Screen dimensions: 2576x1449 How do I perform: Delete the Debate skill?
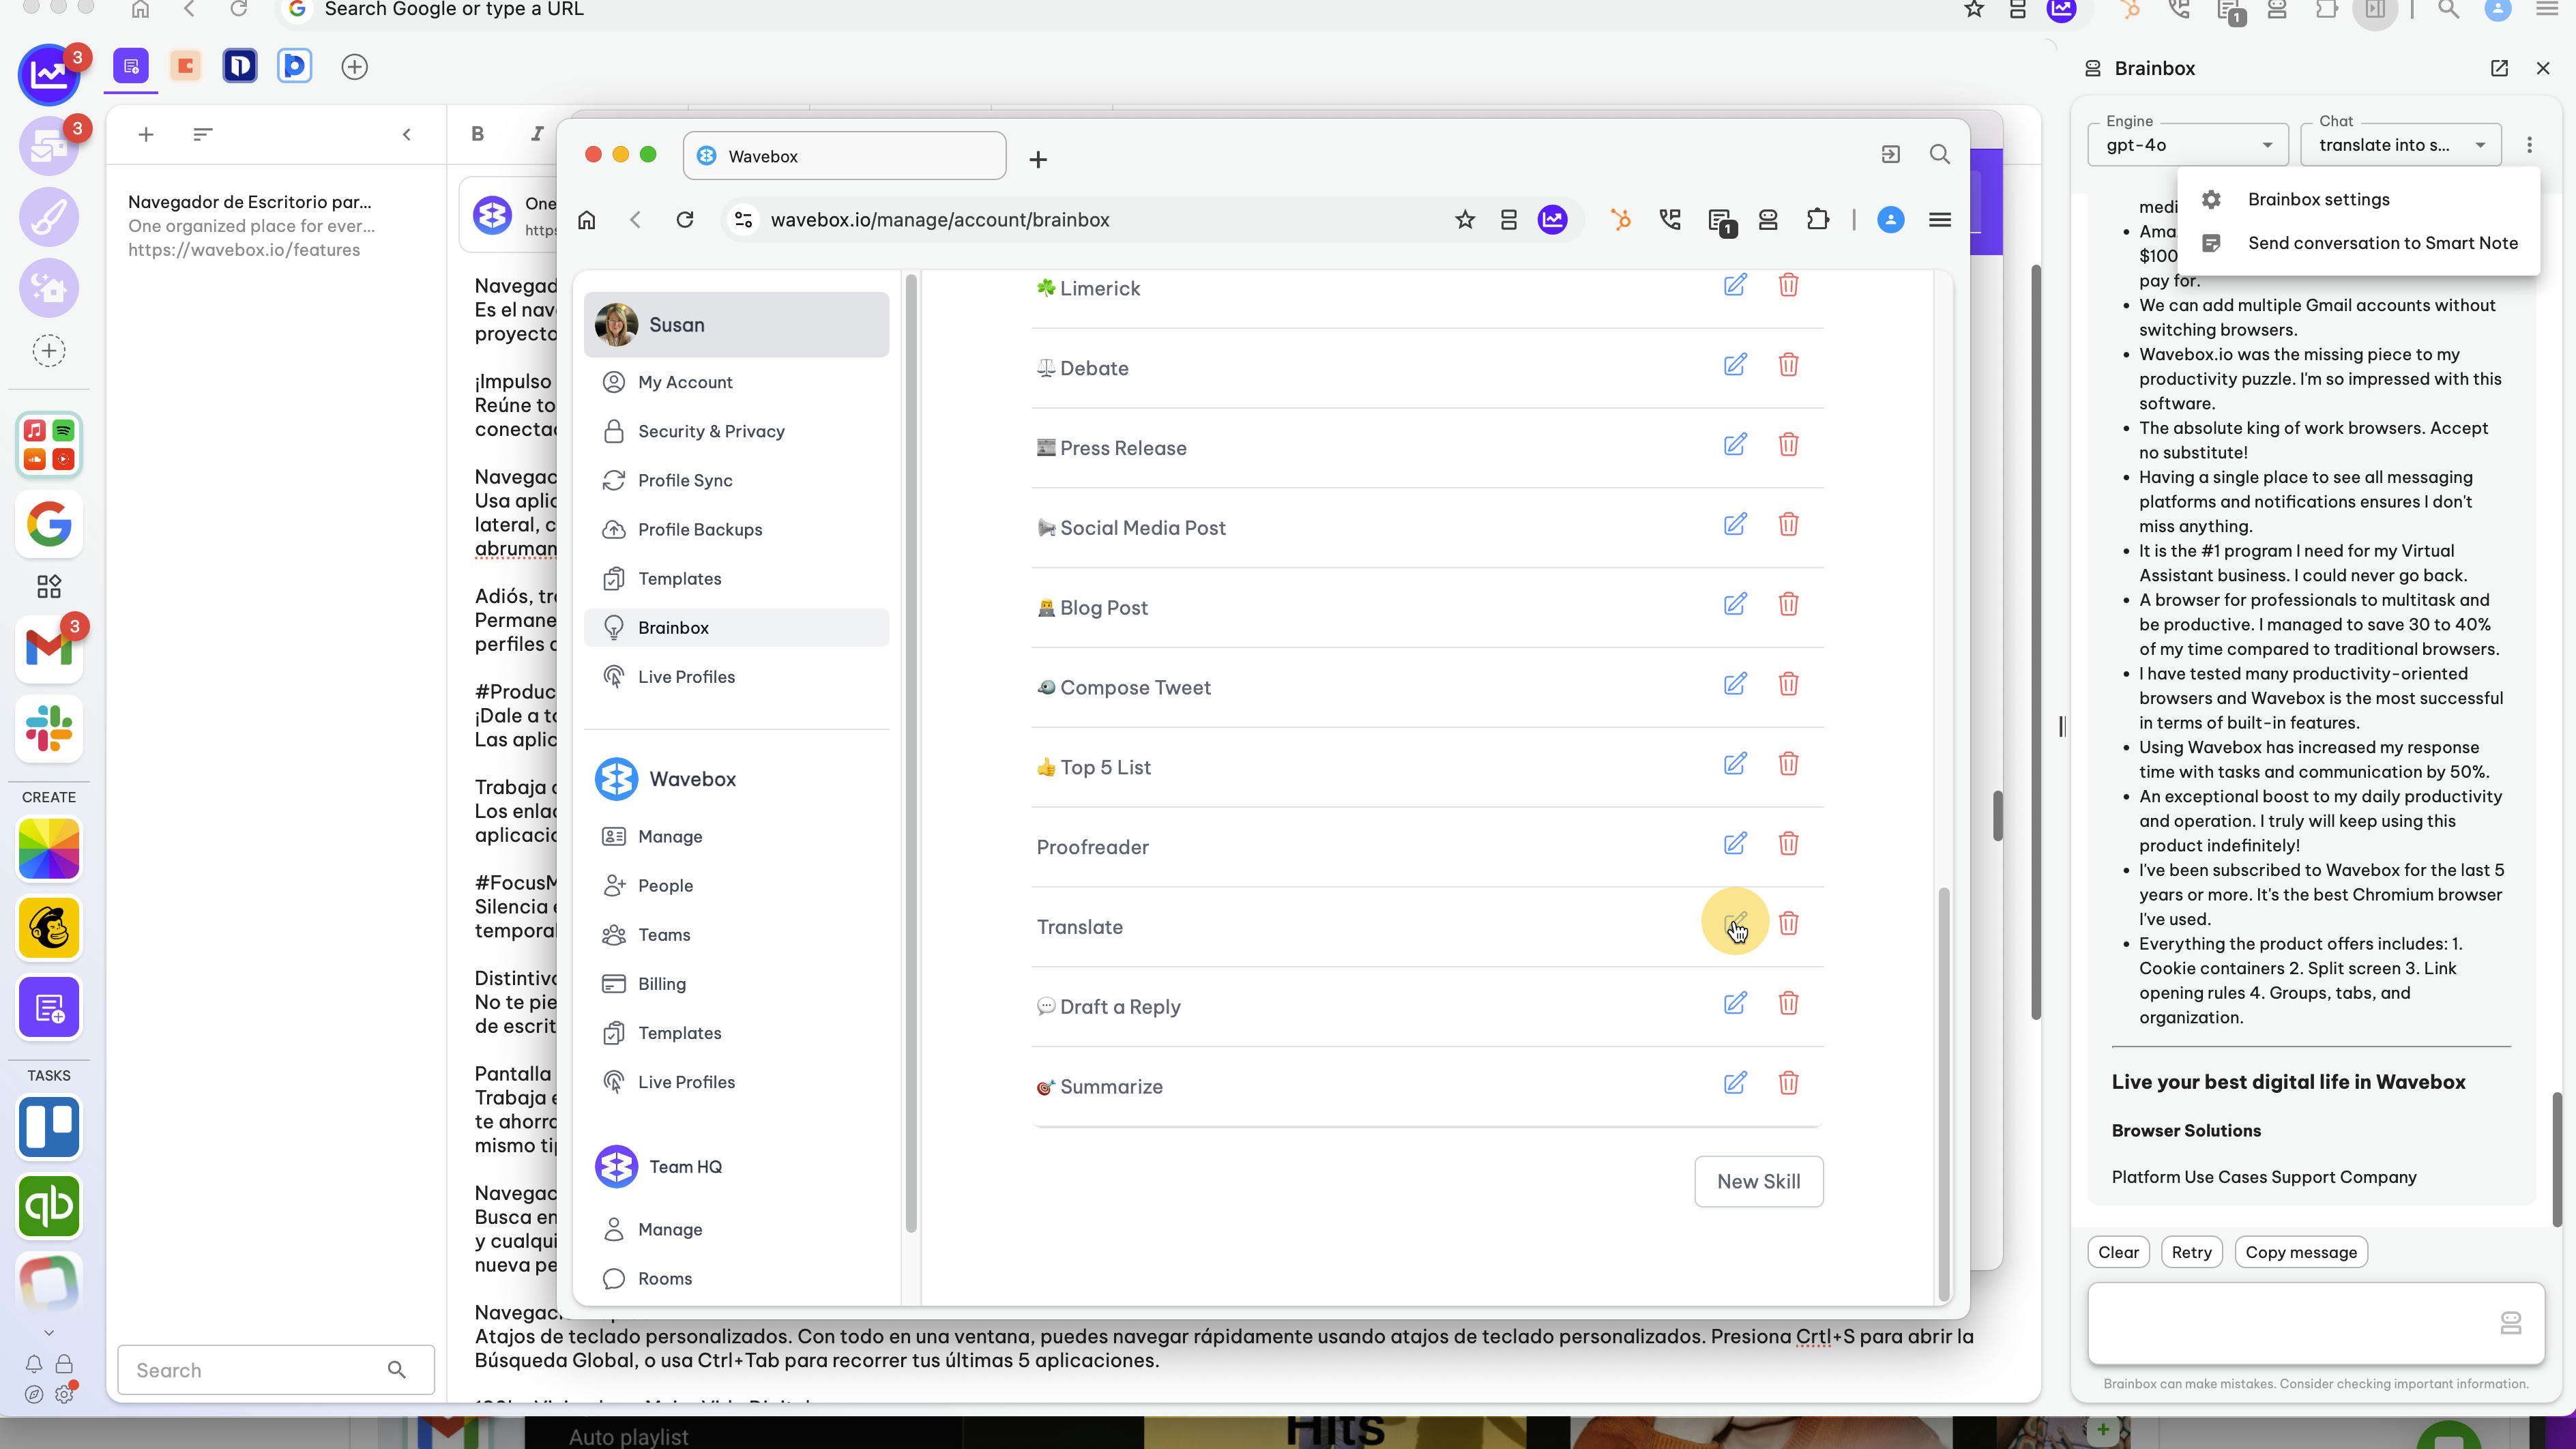click(x=1788, y=365)
